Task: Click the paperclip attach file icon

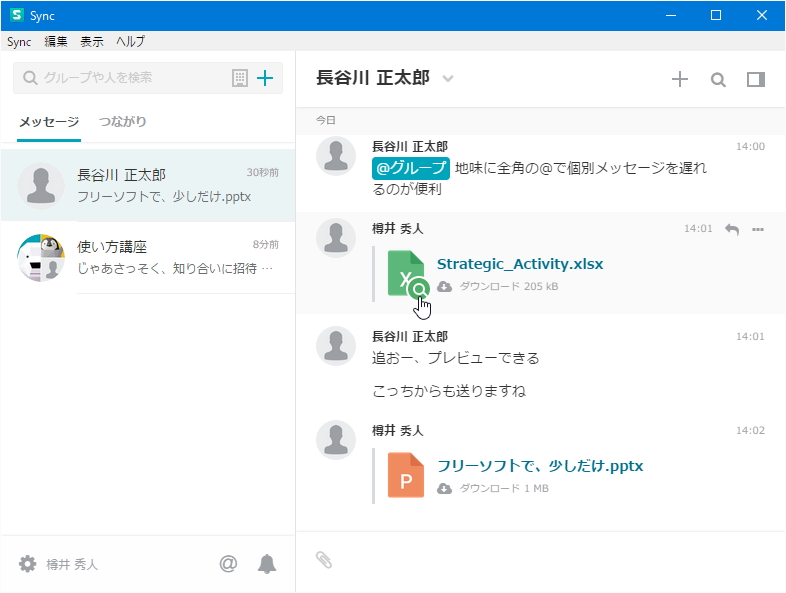Action: pyautogui.click(x=324, y=560)
